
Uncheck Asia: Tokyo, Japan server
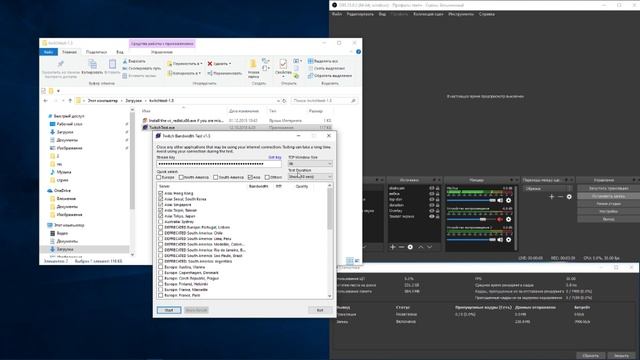160,216
